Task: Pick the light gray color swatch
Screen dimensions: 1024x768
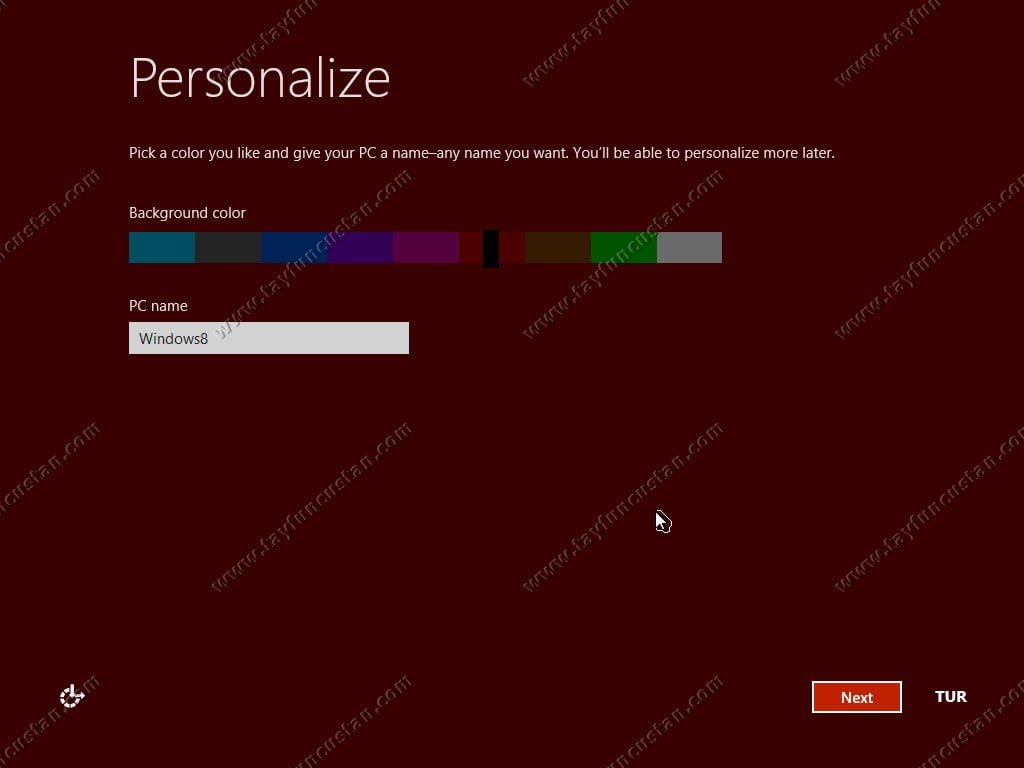Action: point(689,247)
